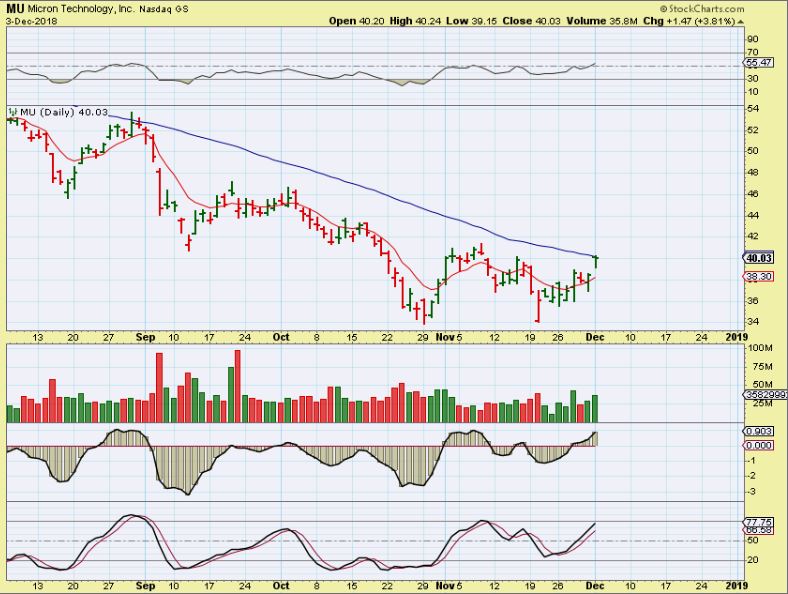Click 2019 label on the bottom date axis
Viewport: 788px width, 594px height.
737,586
